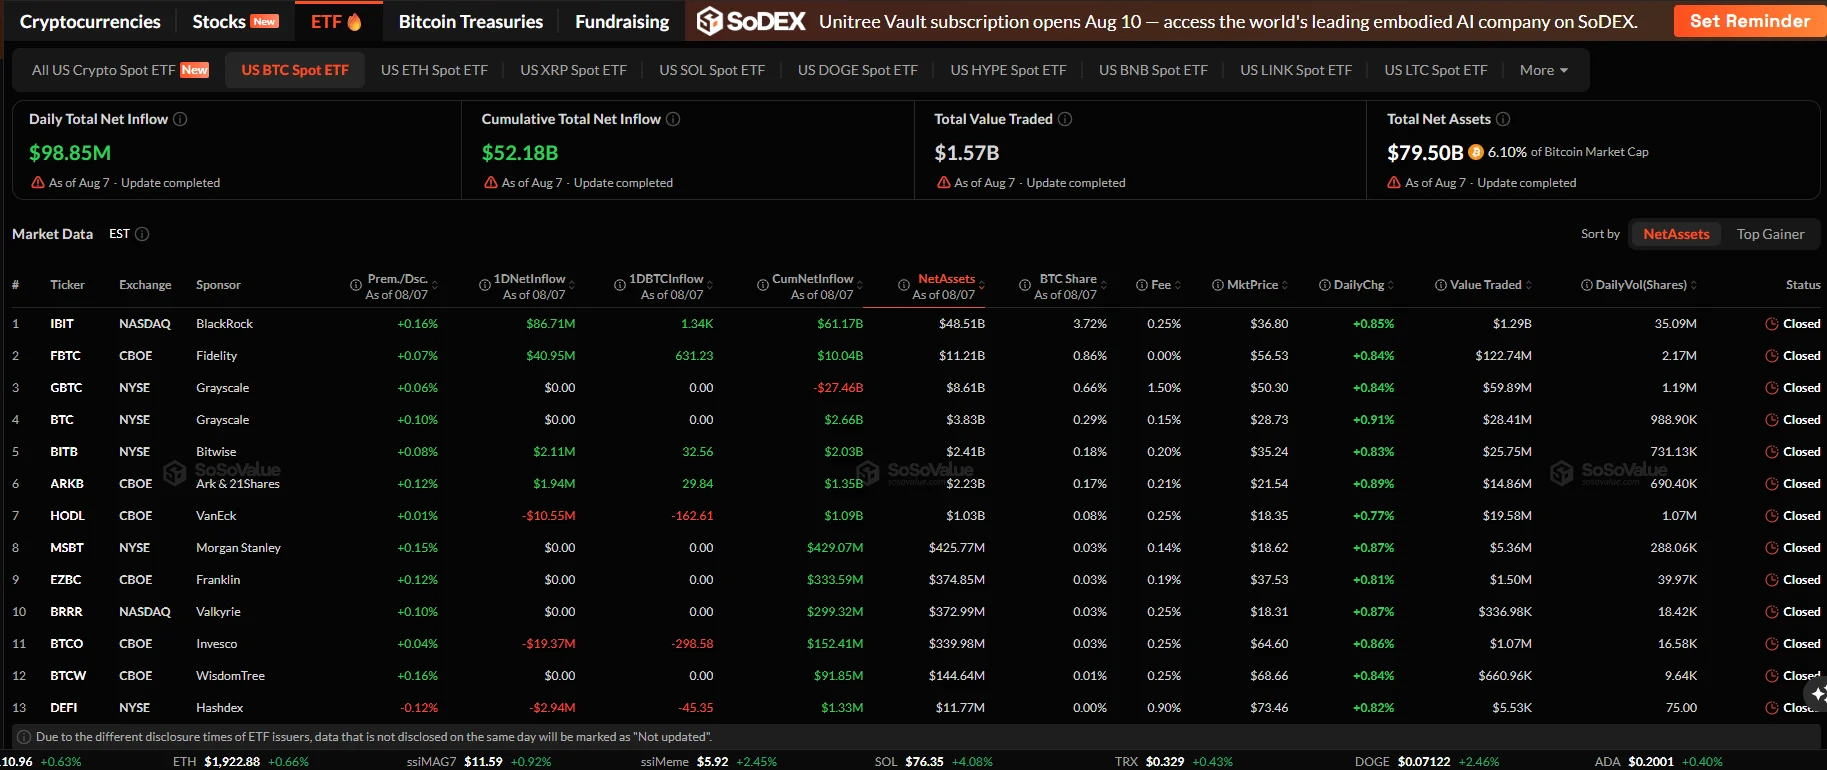The width and height of the screenshot is (1827, 770).
Task: Switch sorting to Top Gainer
Action: click(x=1770, y=234)
